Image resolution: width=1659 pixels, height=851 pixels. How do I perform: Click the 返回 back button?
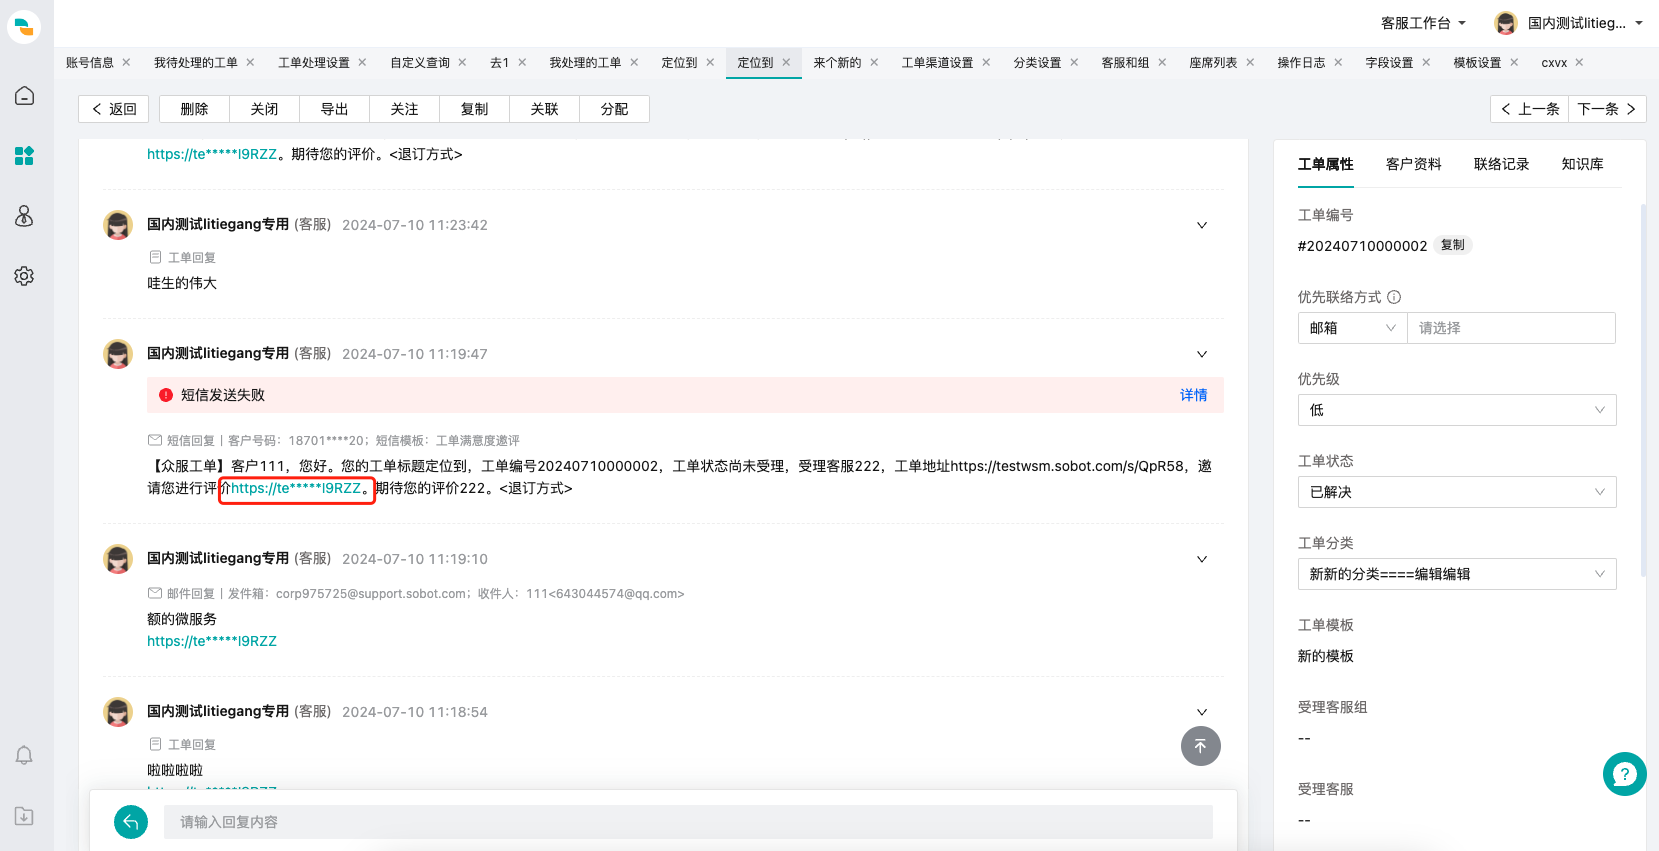click(114, 109)
